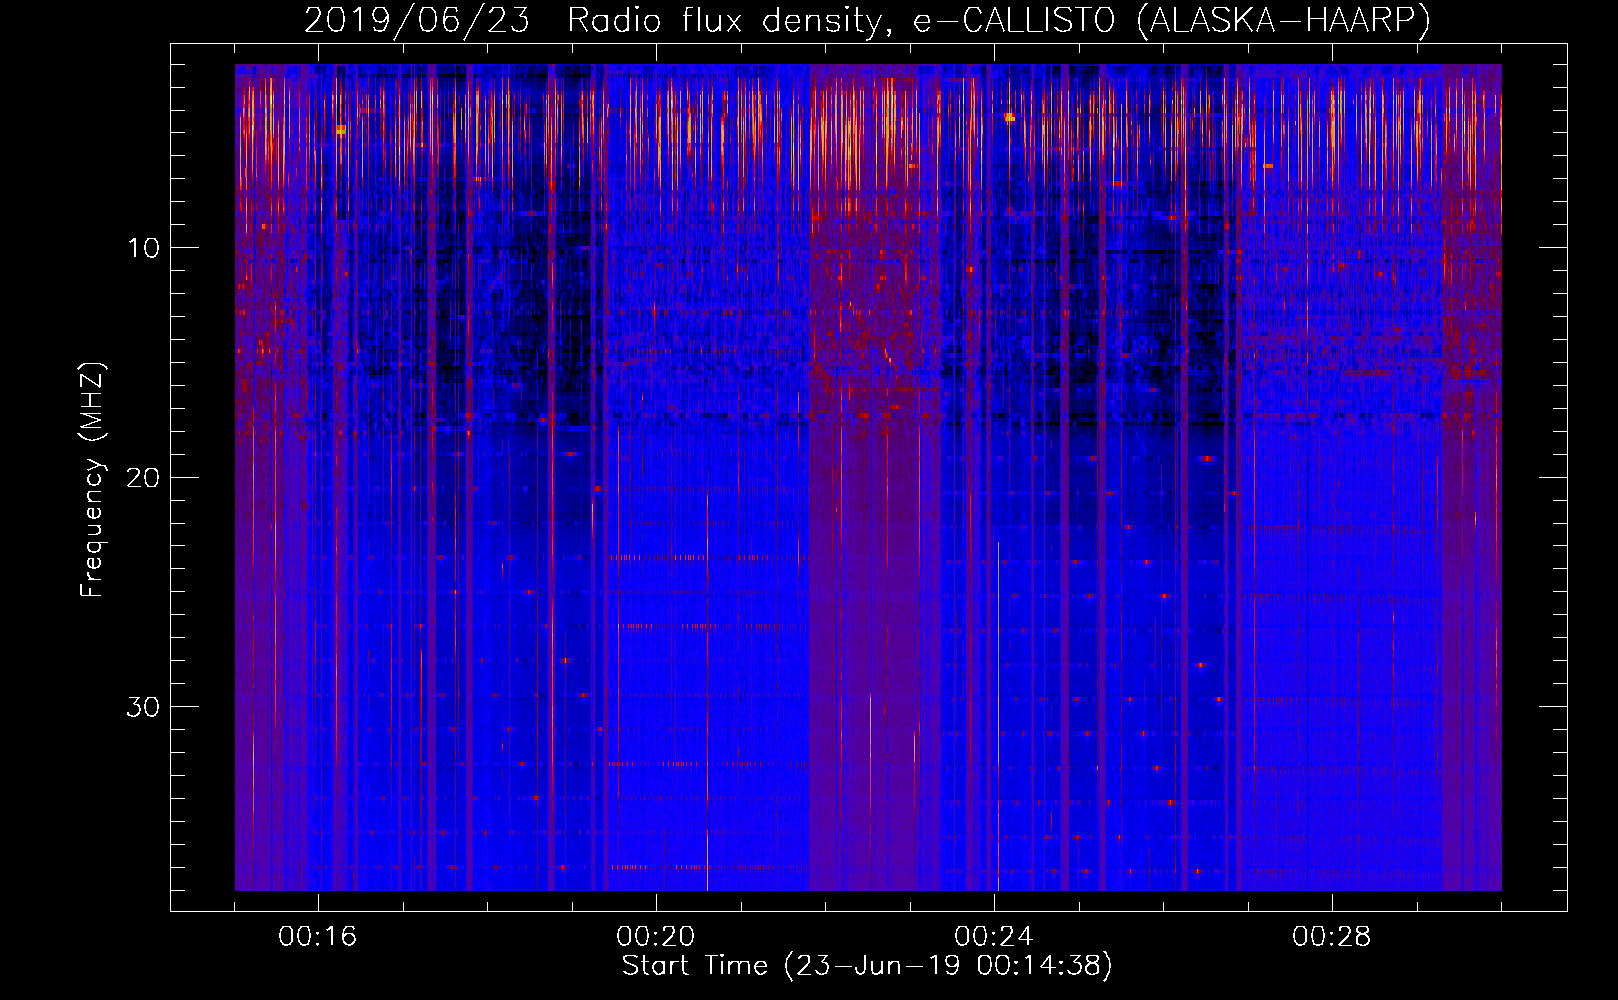Click the '30' frequency tick label

[144, 707]
